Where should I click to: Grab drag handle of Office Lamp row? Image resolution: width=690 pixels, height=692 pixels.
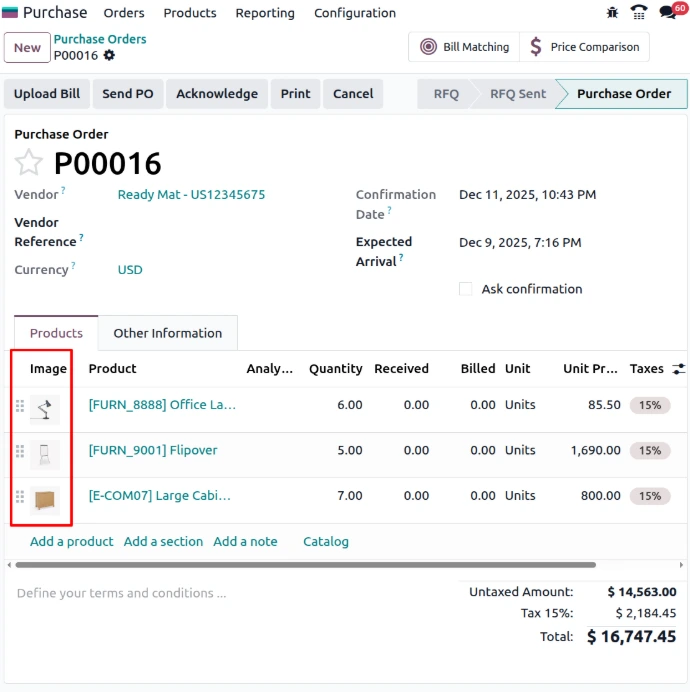19,406
